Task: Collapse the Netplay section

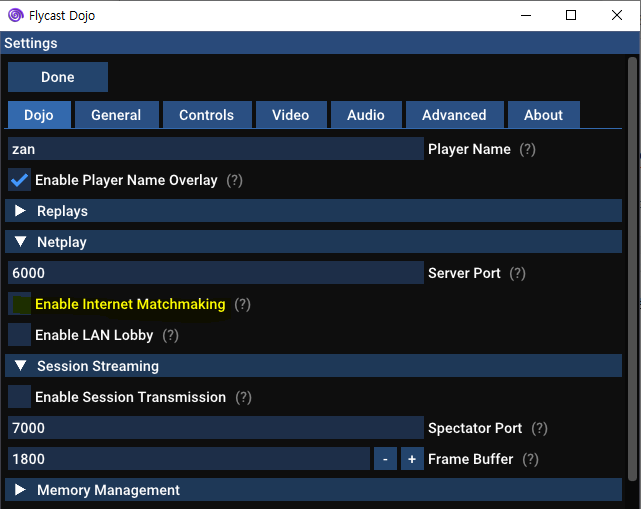Action: (x=314, y=242)
